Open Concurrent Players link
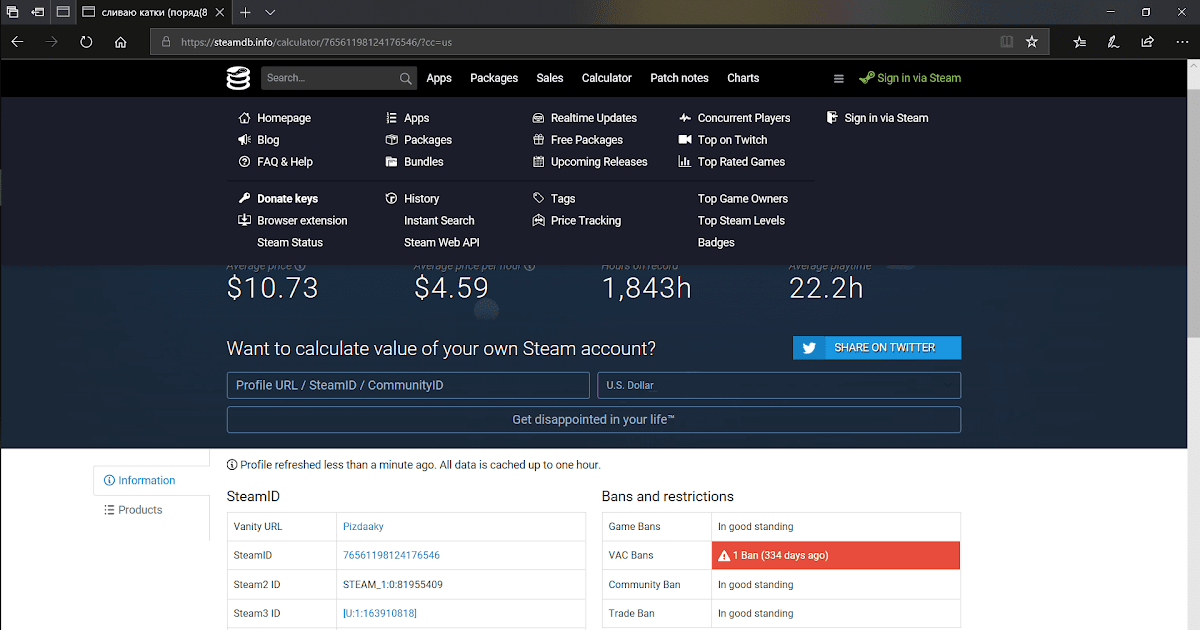Viewport: 1200px width, 630px height. click(x=735, y=118)
